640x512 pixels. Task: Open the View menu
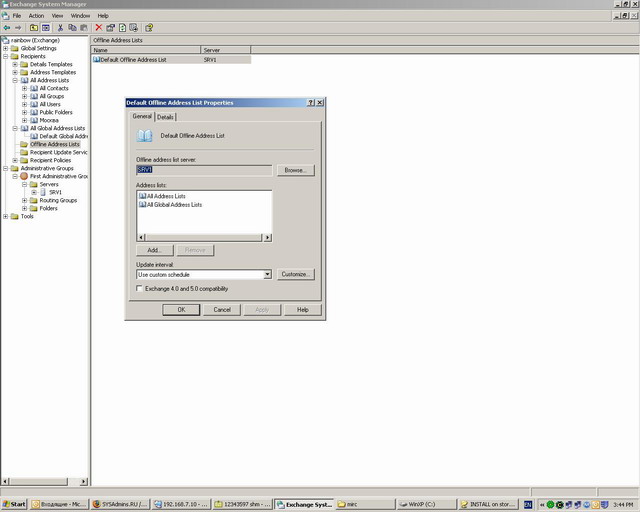57,16
